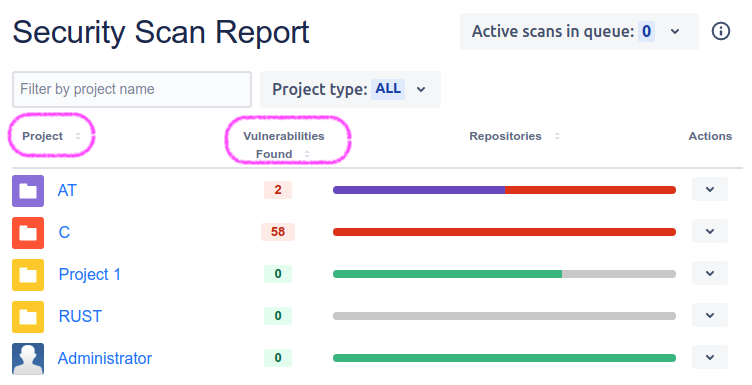Click the purple AT project folder icon

pos(28,191)
